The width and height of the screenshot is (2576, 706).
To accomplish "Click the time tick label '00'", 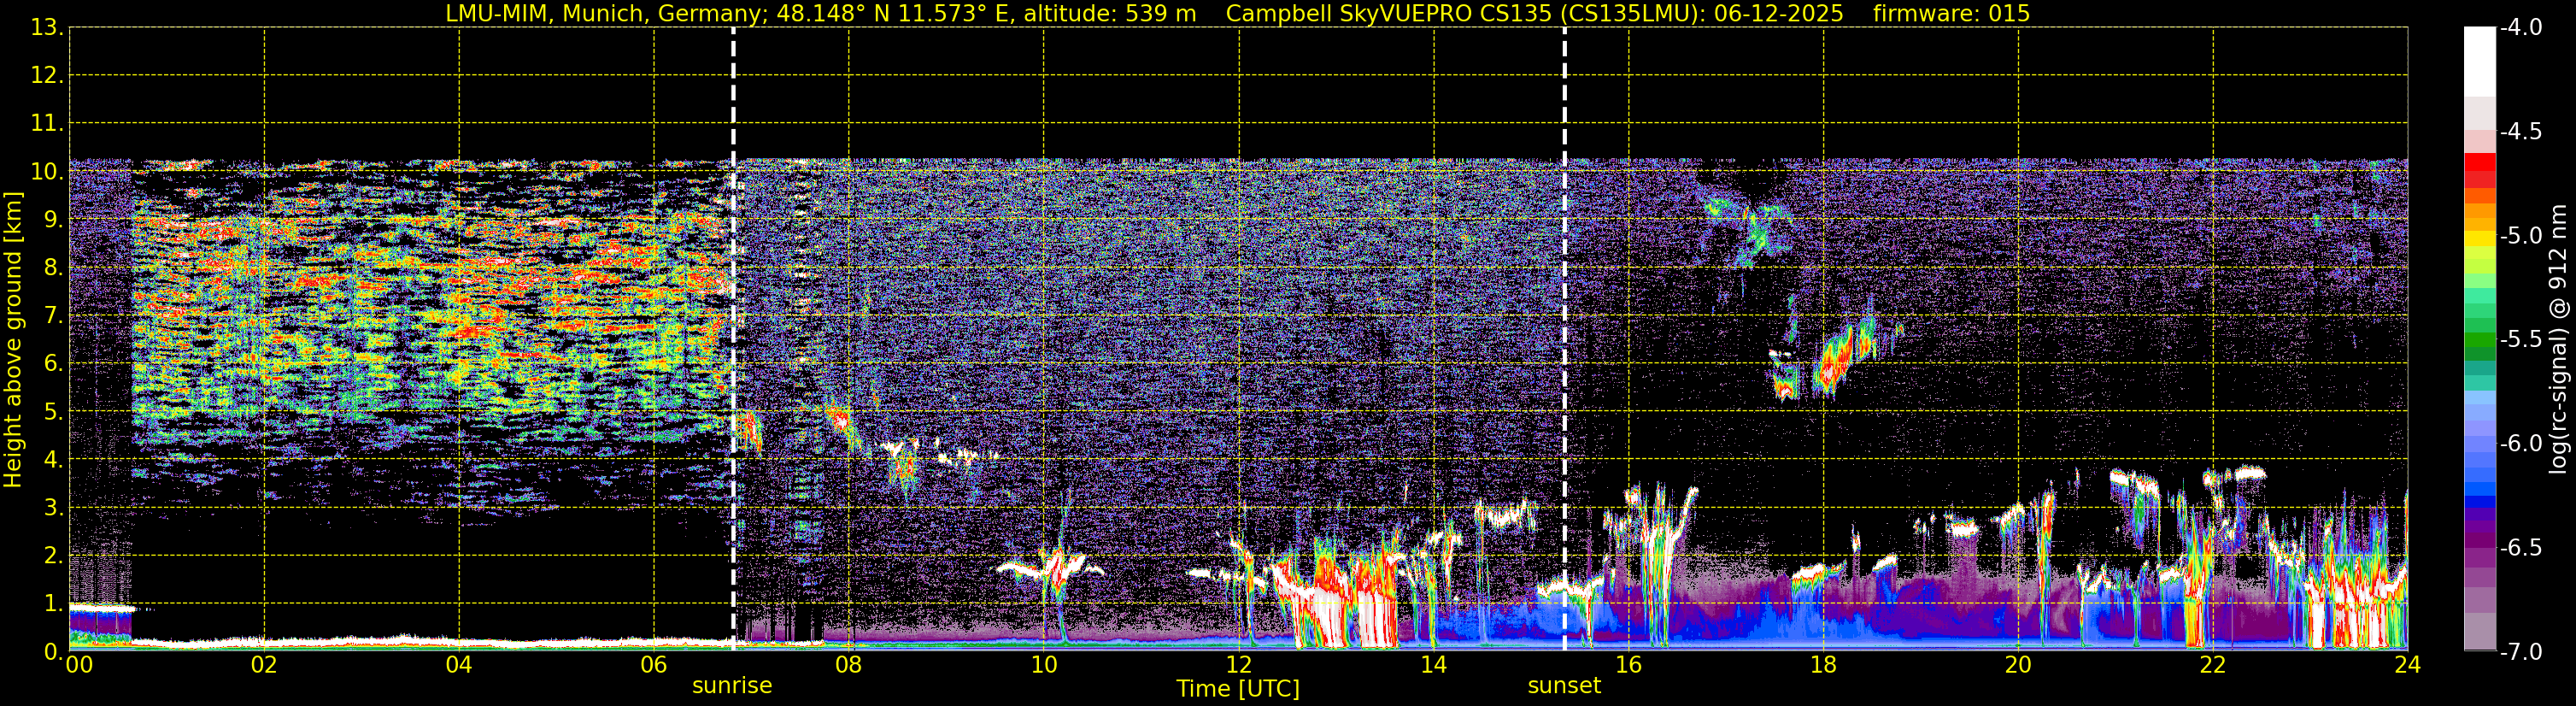I will coord(79,665).
